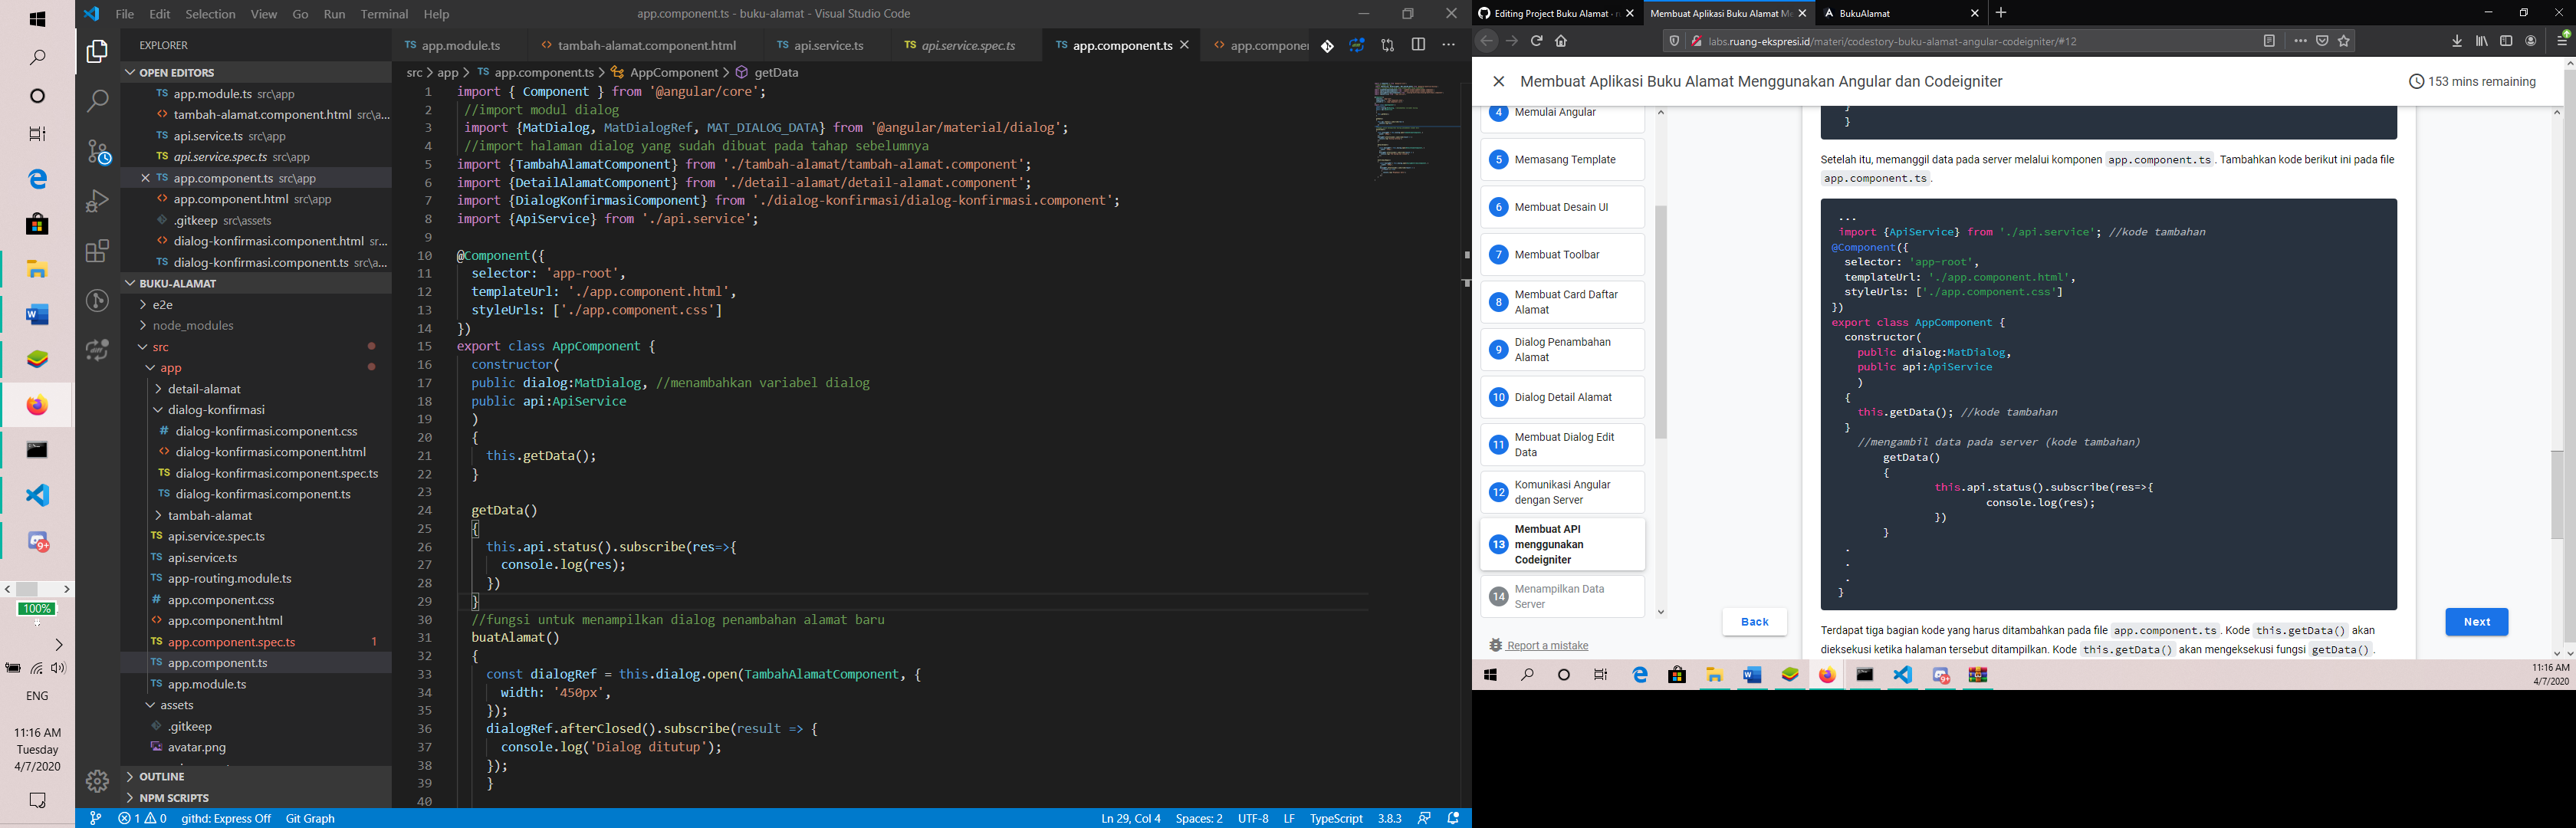Open Firefox downloads panel
The image size is (2576, 828).
(x=2457, y=41)
